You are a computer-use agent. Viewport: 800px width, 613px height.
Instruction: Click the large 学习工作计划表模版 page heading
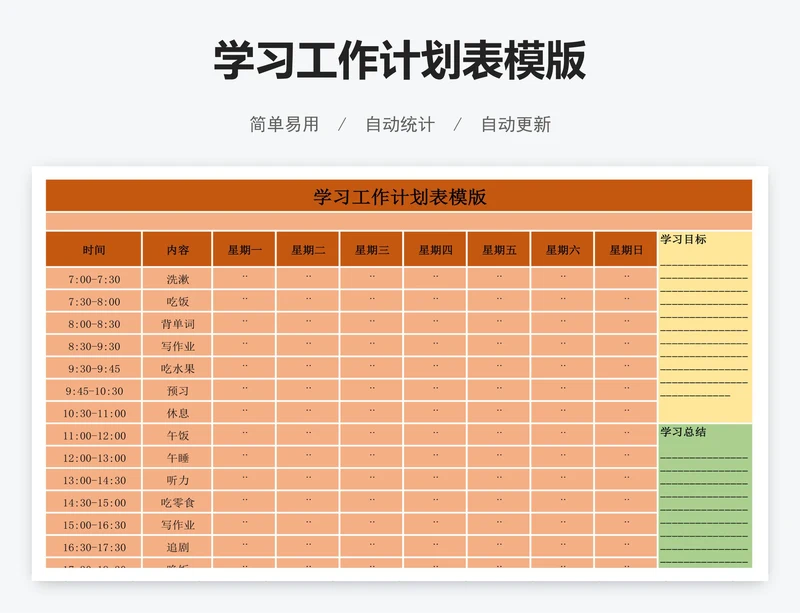[x=399, y=61]
